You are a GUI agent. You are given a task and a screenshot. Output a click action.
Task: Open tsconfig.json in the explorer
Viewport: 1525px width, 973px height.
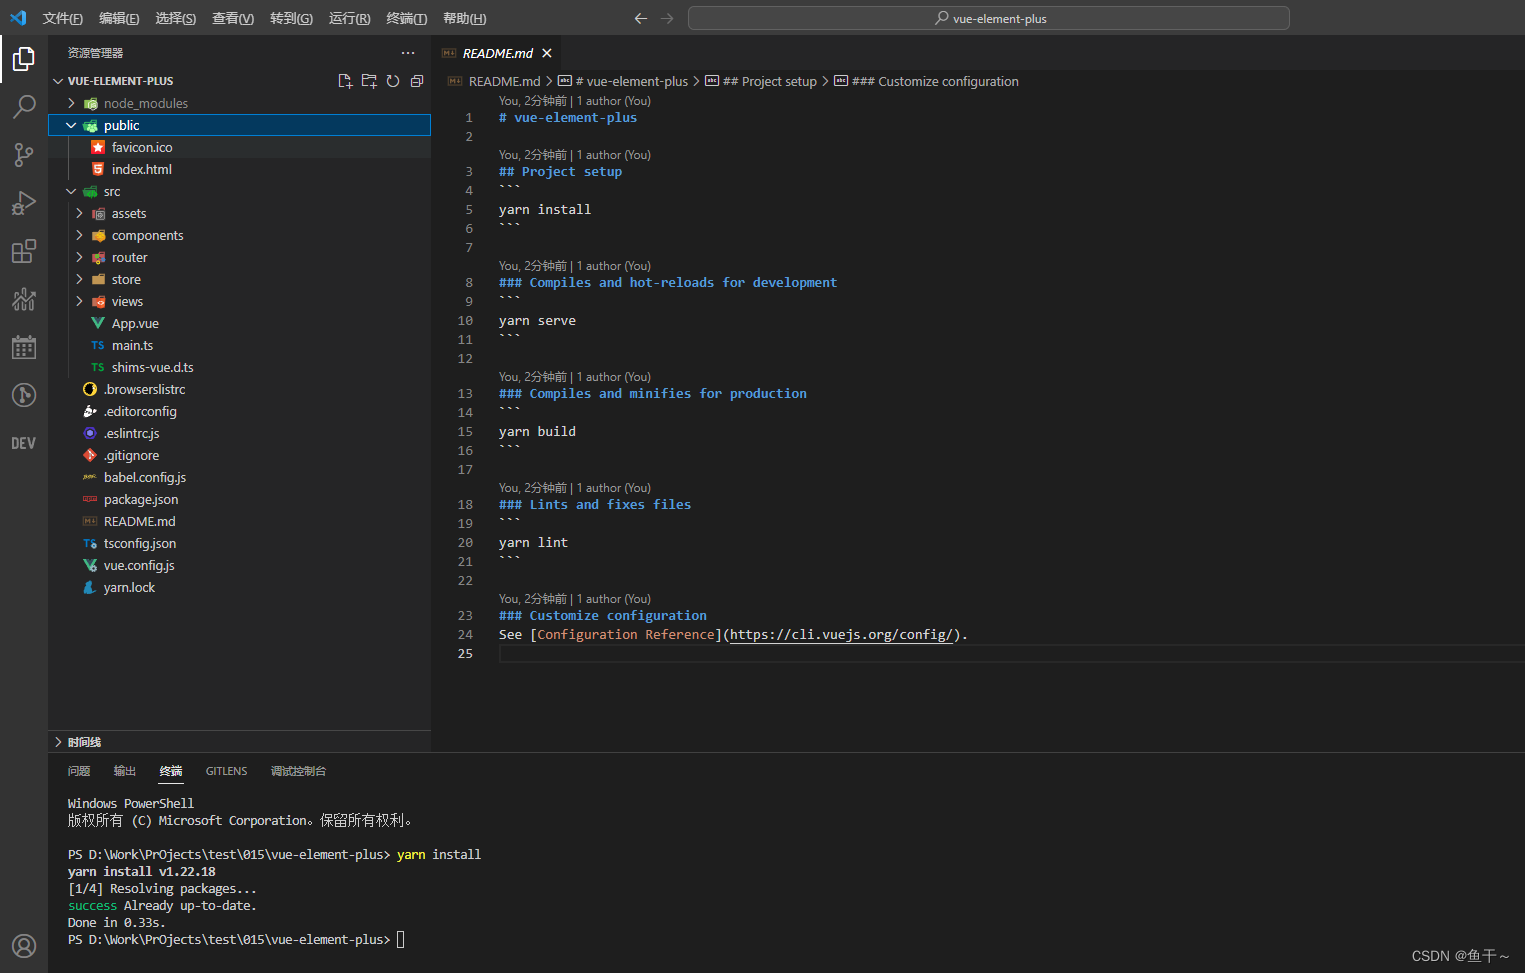[139, 543]
